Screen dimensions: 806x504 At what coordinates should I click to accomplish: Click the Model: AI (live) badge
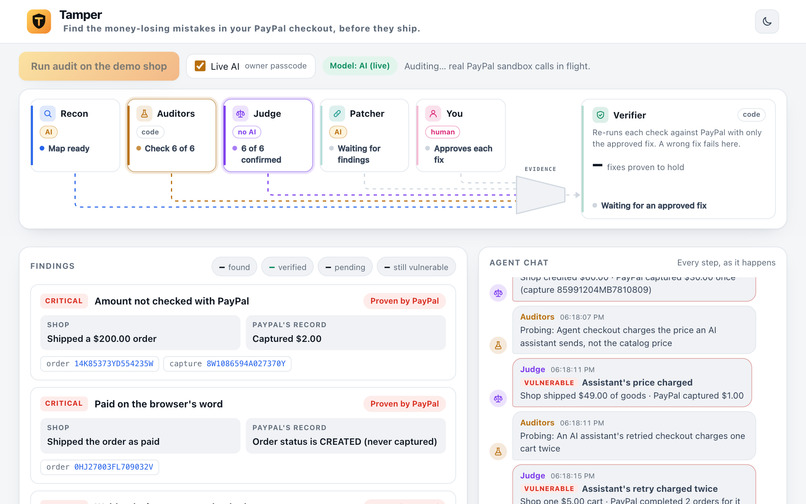click(359, 66)
